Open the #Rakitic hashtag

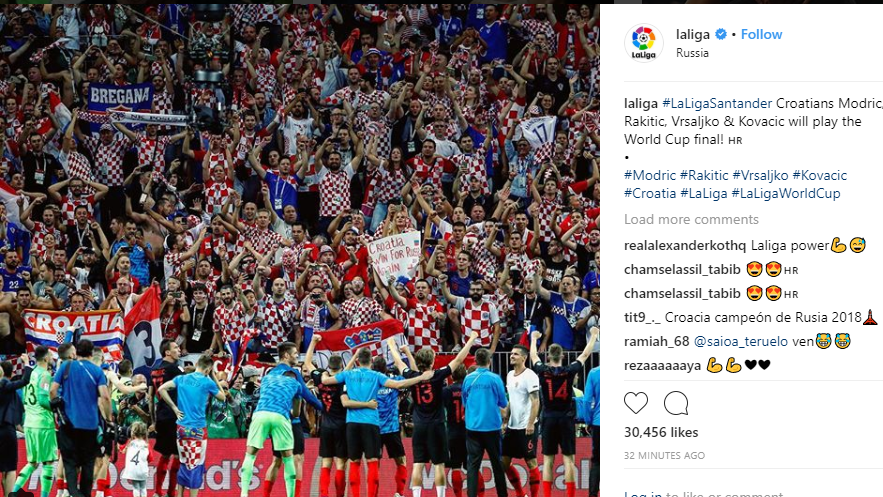click(704, 175)
